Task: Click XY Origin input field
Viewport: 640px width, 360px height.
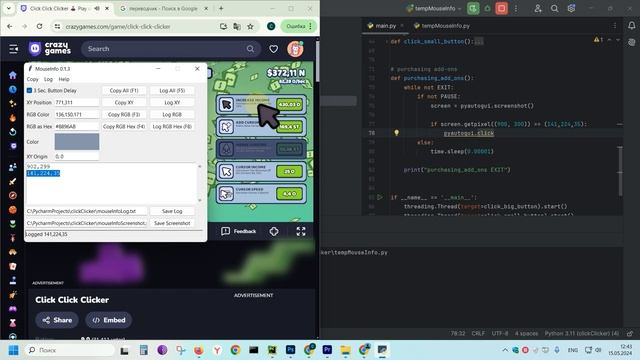Action: click(x=77, y=156)
